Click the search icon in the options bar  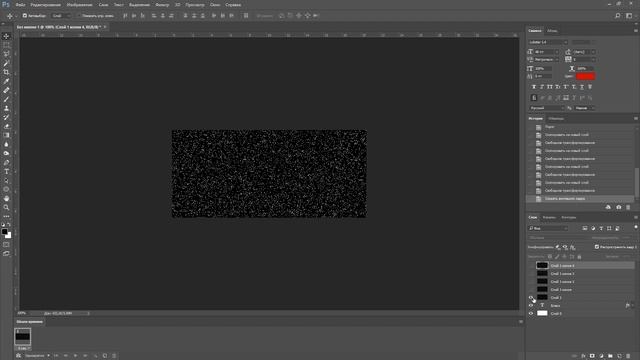coord(618,16)
